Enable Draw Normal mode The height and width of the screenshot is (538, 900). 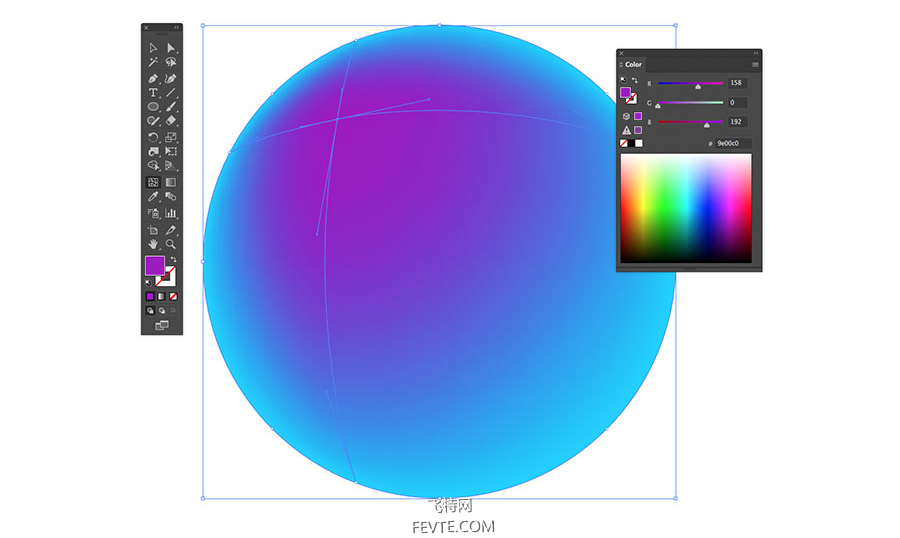[x=150, y=311]
